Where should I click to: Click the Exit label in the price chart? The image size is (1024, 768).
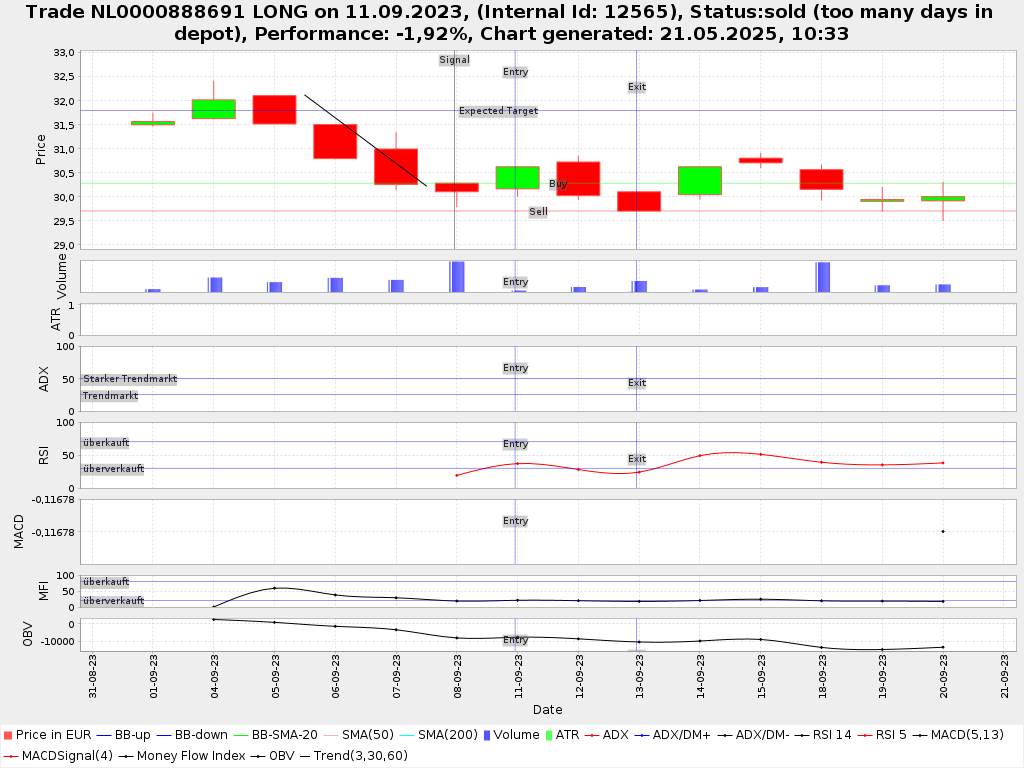[x=637, y=87]
